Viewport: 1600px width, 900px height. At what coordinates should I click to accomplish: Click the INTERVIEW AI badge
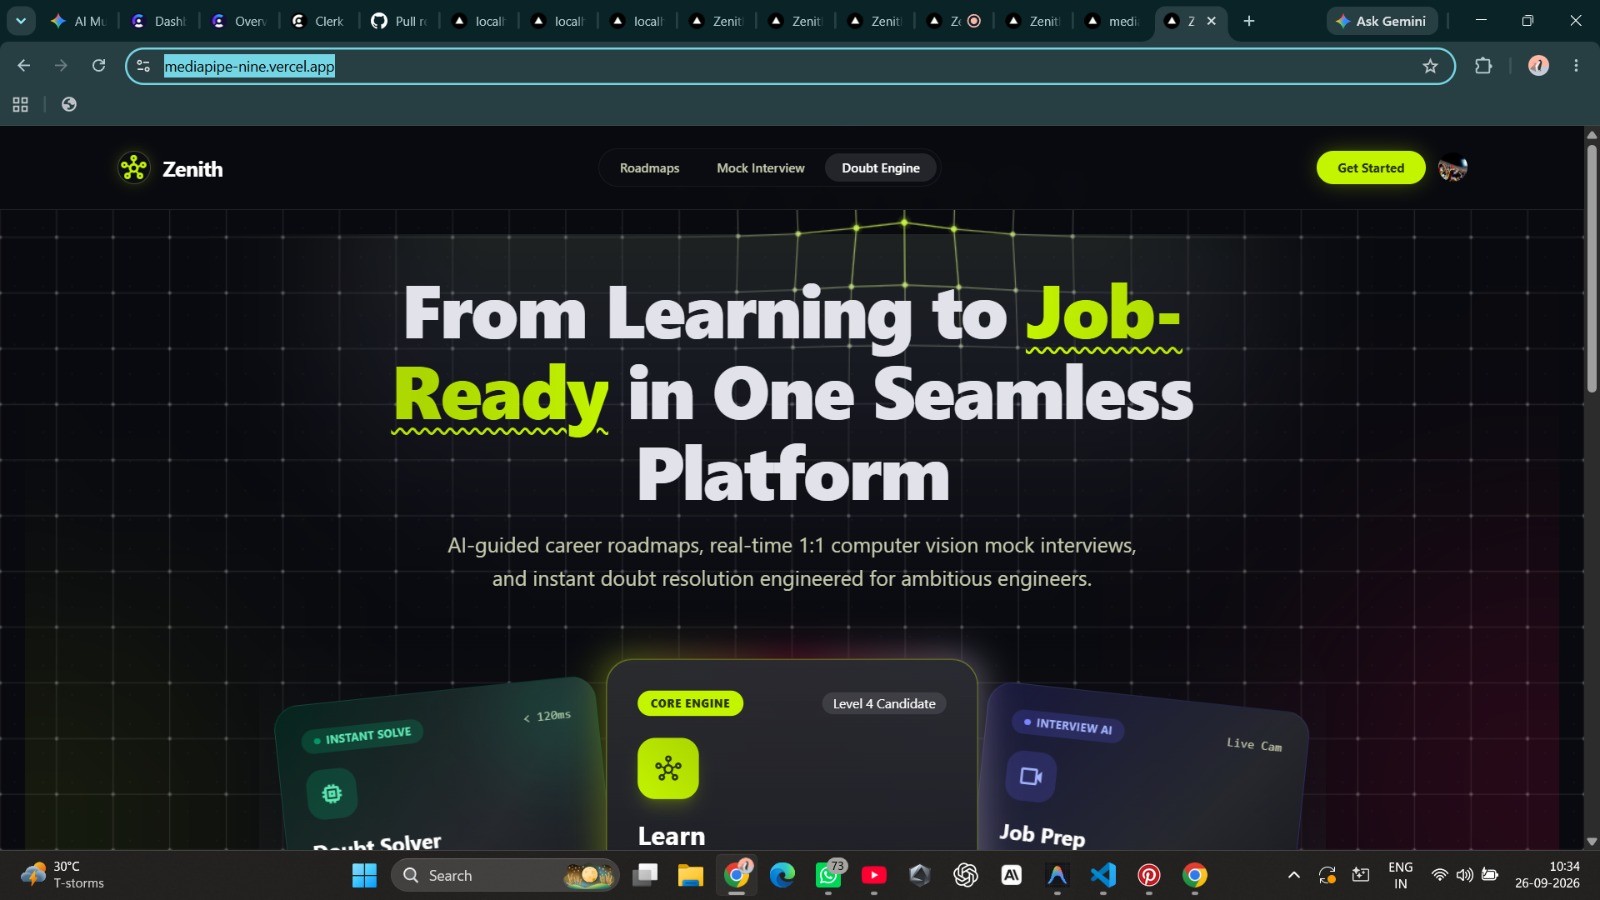(x=1068, y=726)
